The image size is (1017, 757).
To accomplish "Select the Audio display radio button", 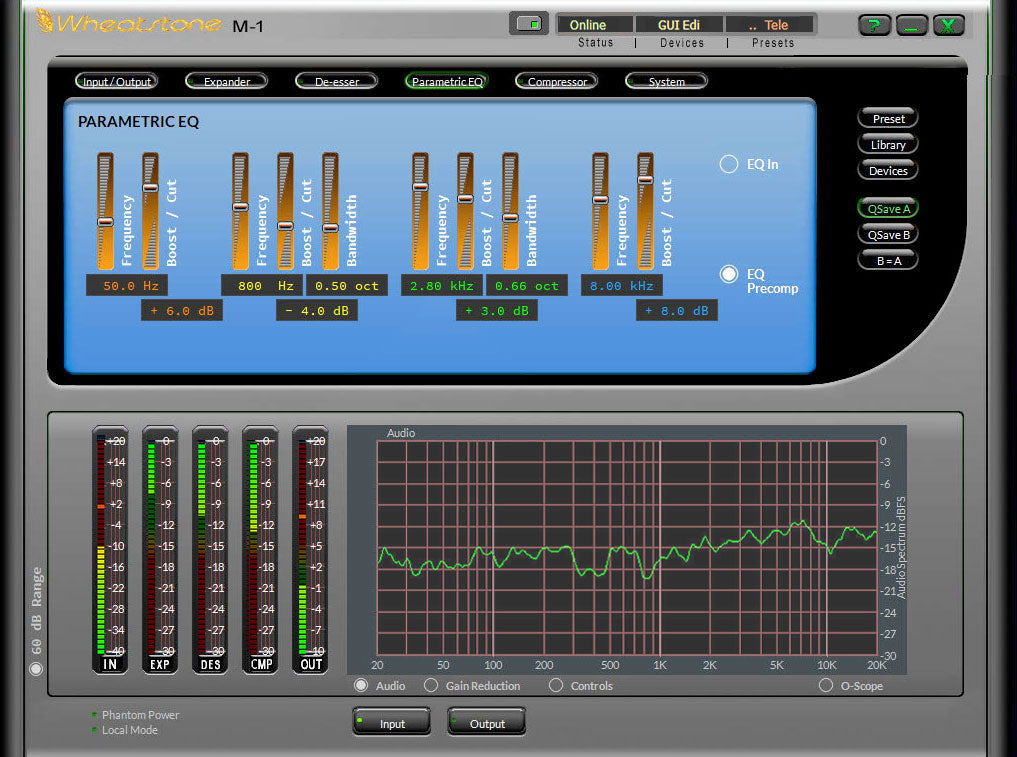I will point(361,685).
